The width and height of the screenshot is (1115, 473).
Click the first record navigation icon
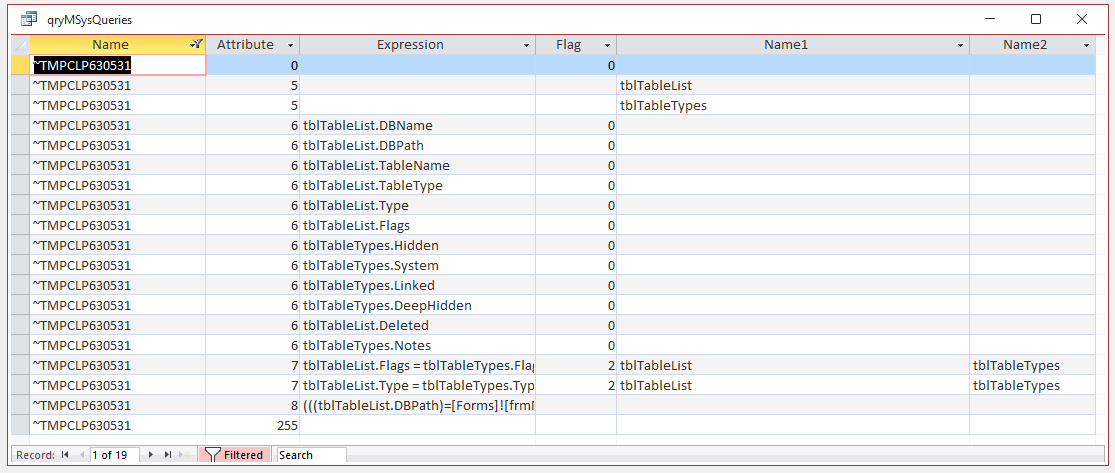click(x=65, y=455)
